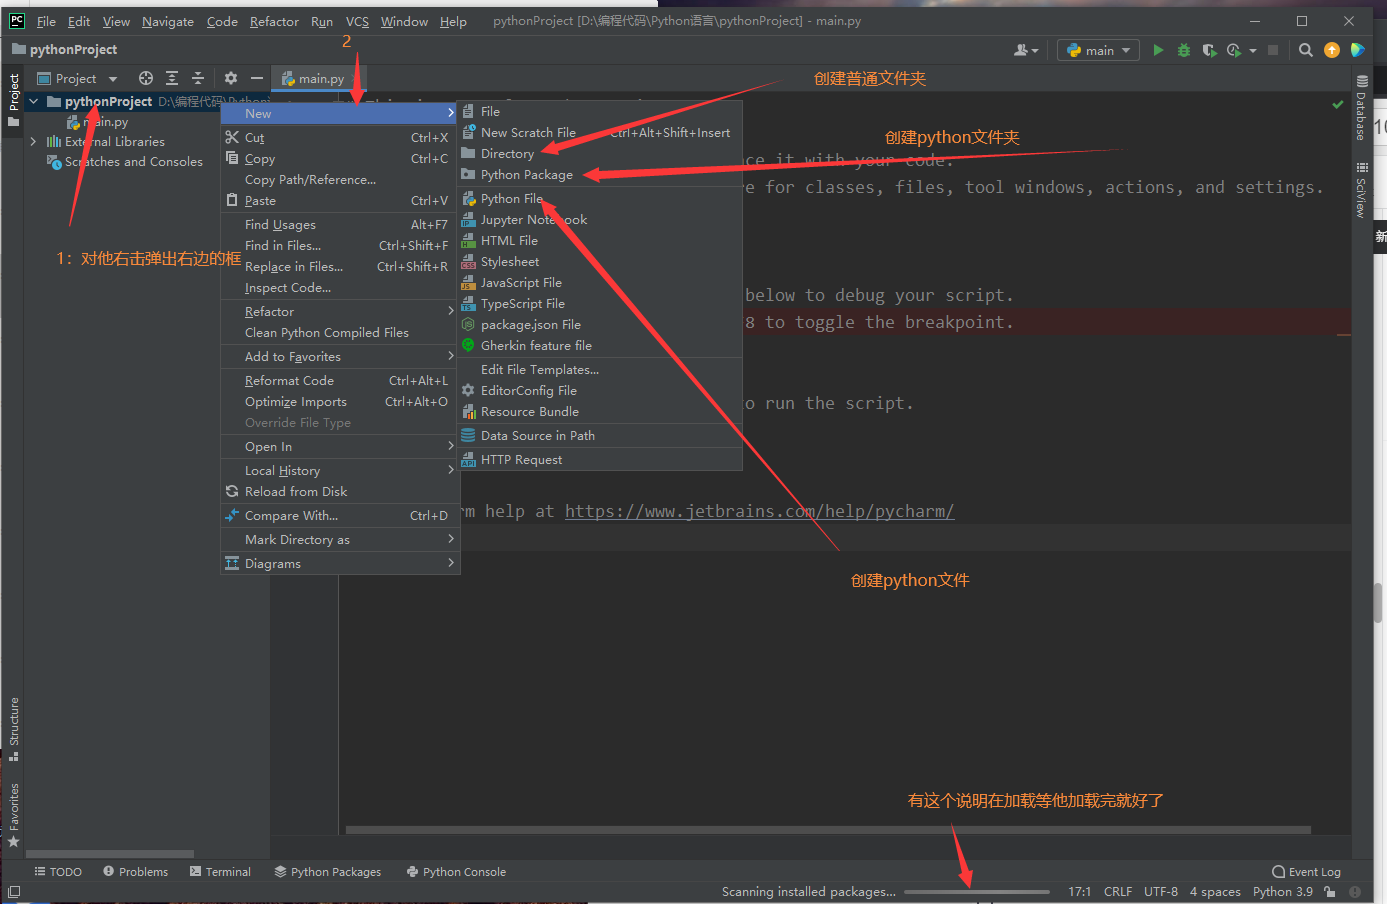This screenshot has height=904, width=1387.
Task: Click the 17:1 cursor position
Action: click(x=1080, y=891)
